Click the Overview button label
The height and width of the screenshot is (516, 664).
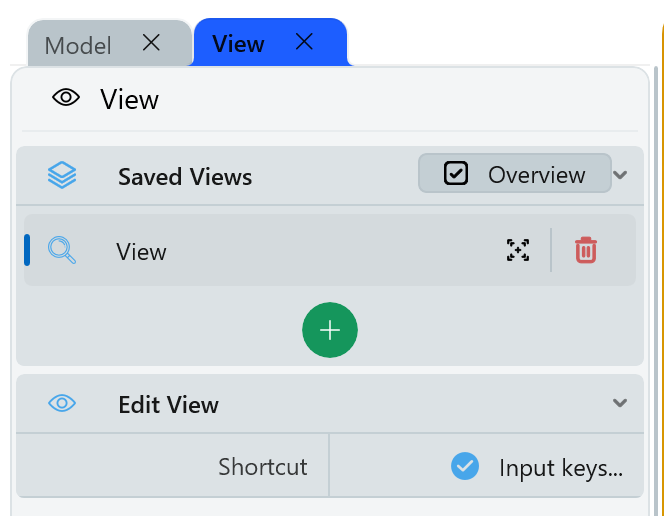[536, 174]
